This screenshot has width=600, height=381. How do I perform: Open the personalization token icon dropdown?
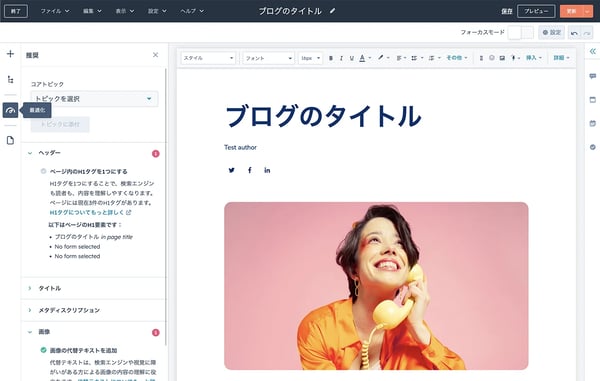515,58
